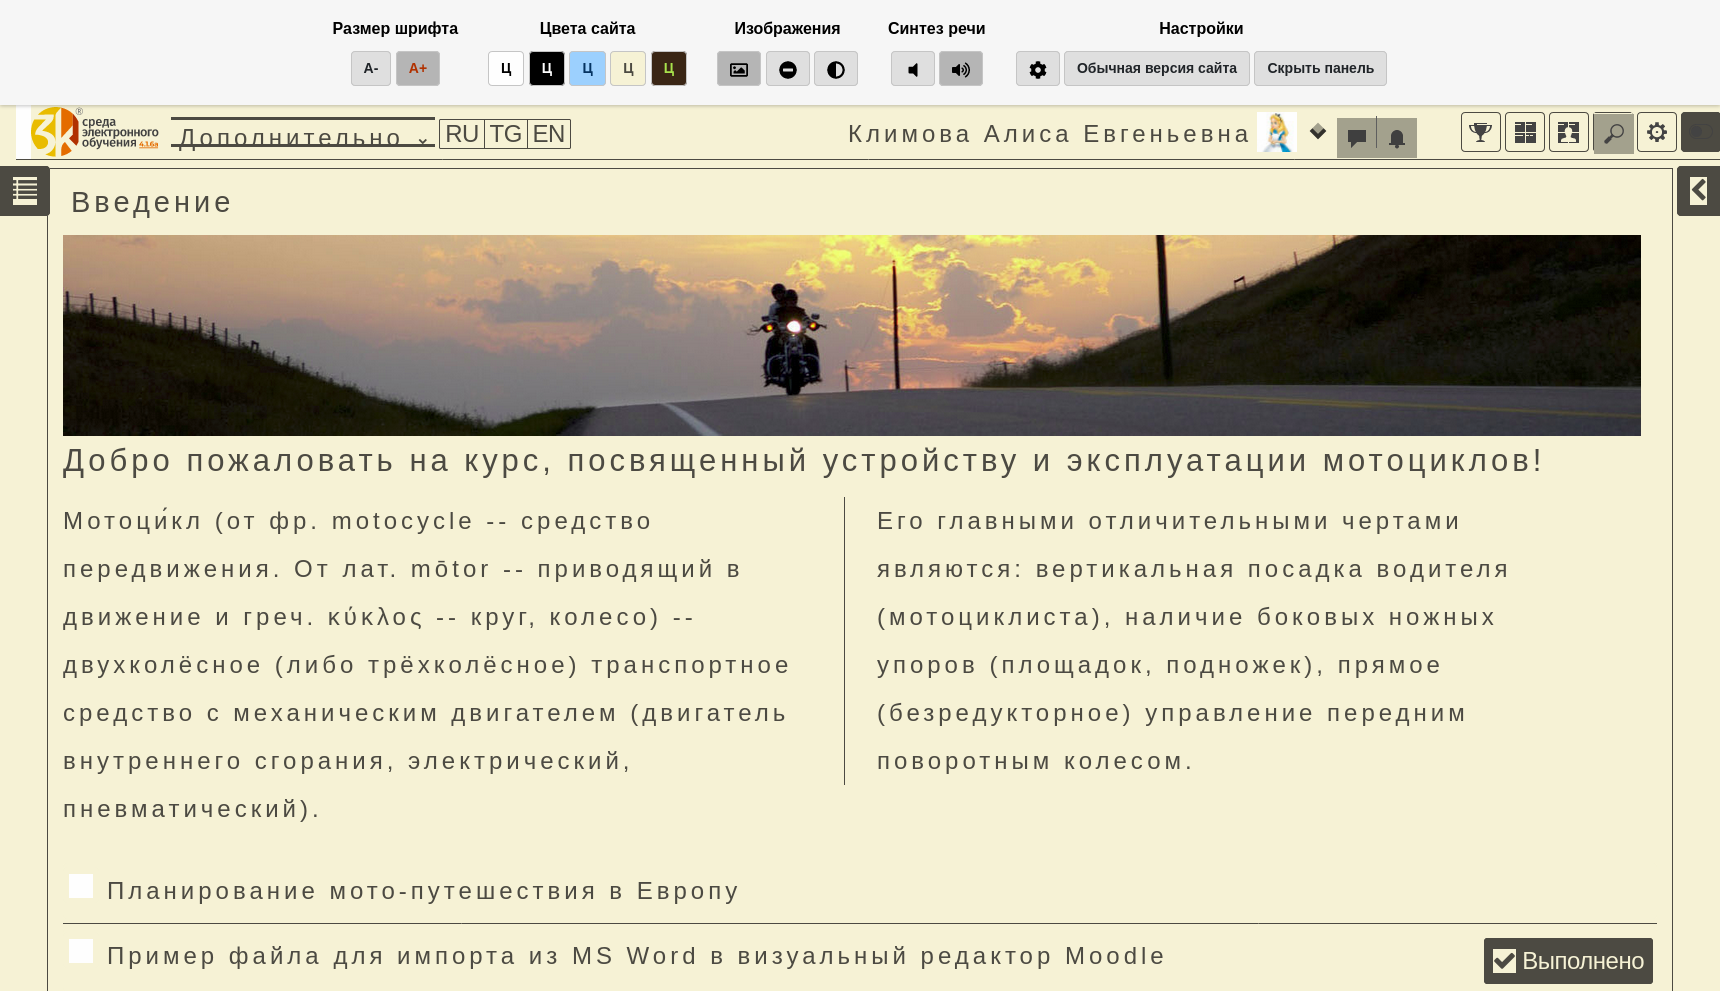Click Скрыть панель button

tap(1320, 69)
